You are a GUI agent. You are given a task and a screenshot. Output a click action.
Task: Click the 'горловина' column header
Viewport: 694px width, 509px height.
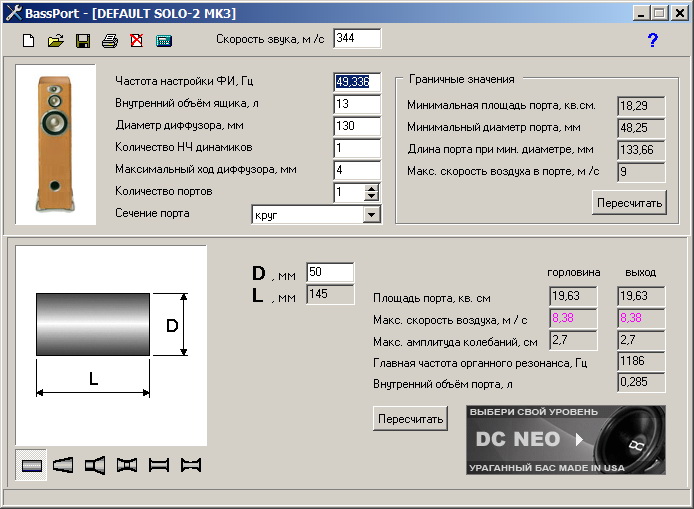574,273
